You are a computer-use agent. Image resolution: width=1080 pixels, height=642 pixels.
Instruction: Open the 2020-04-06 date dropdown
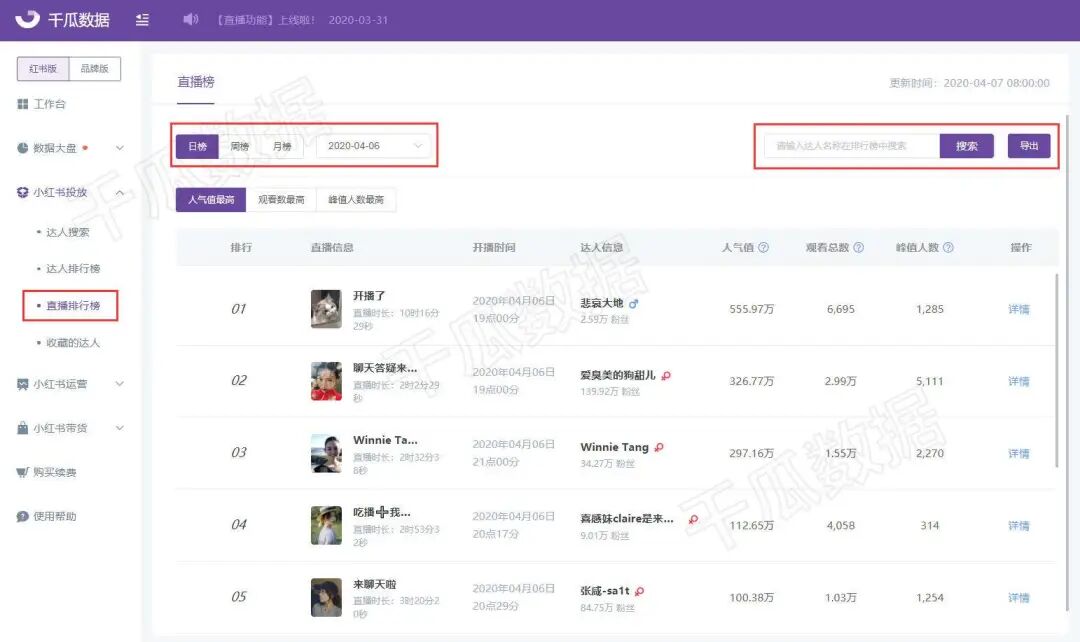373,146
